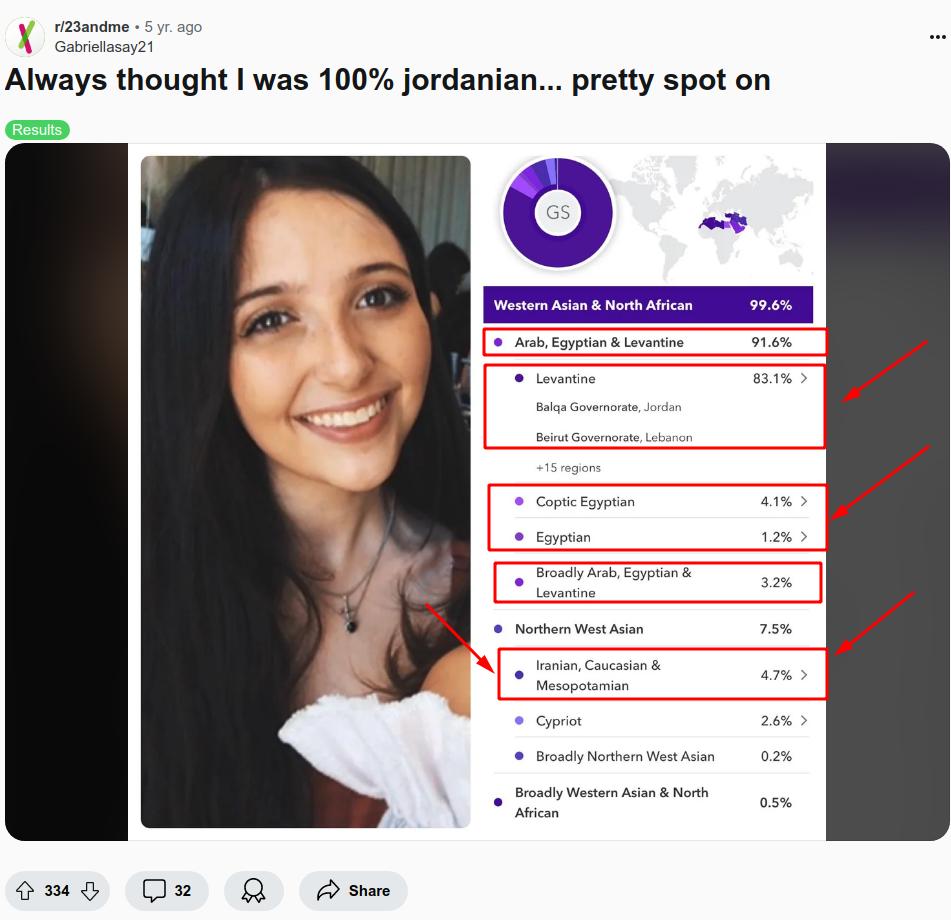
Task: Downvote the post with the down arrow
Action: pos(90,891)
